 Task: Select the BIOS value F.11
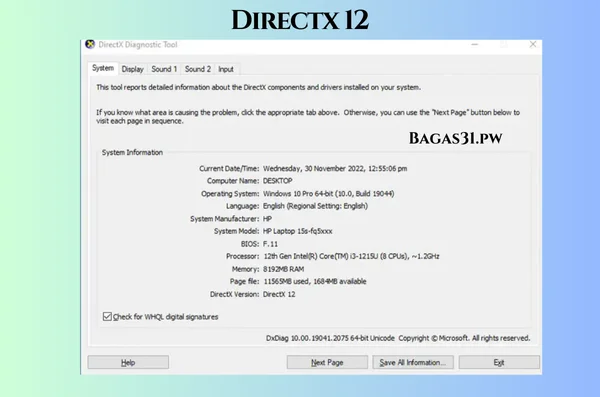[271, 244]
